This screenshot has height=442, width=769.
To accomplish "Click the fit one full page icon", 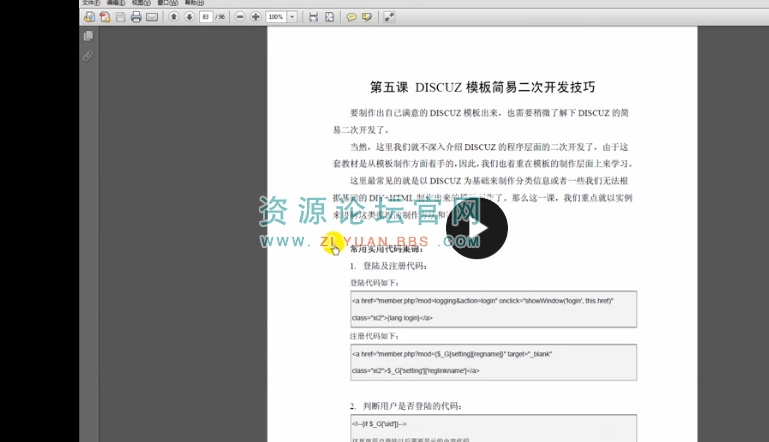I will (330, 17).
